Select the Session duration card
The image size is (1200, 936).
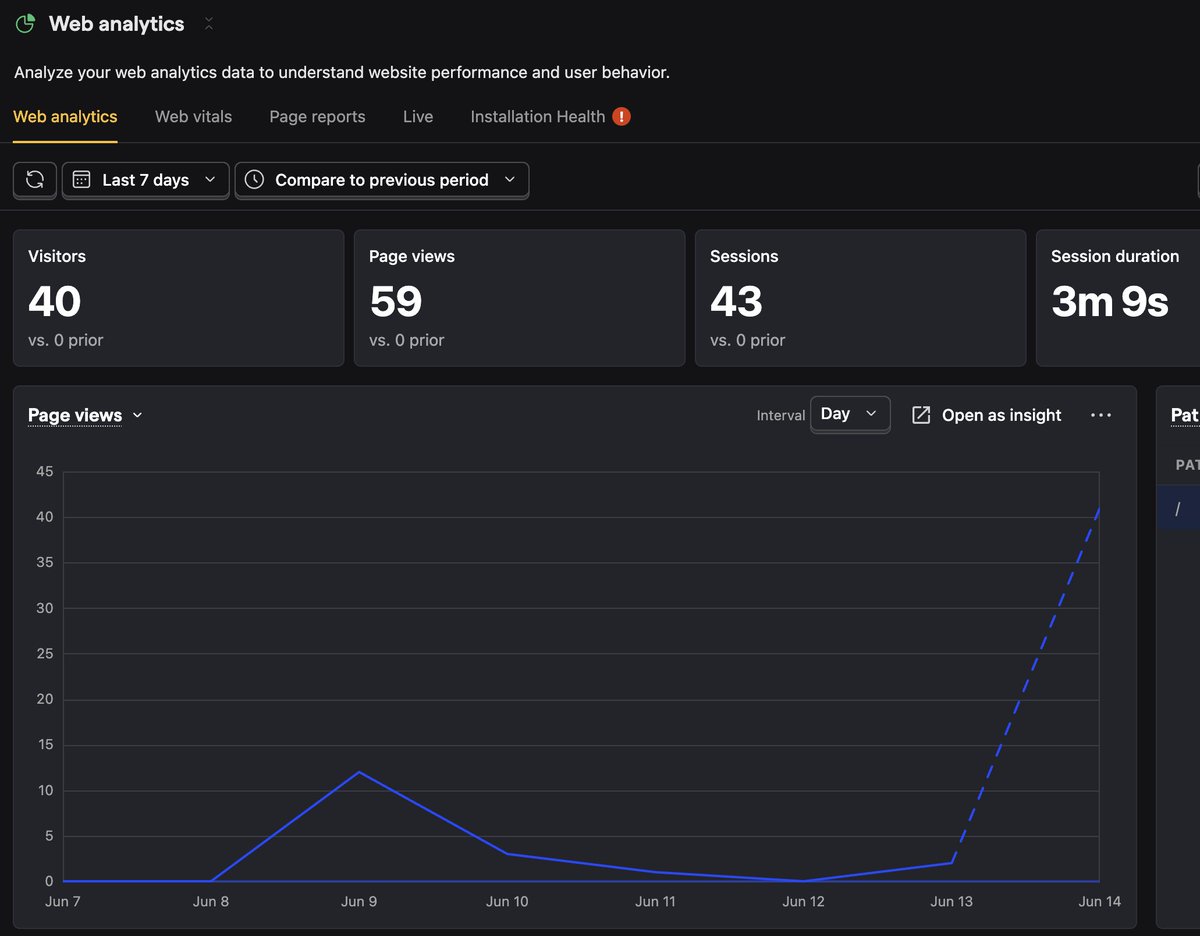1118,298
